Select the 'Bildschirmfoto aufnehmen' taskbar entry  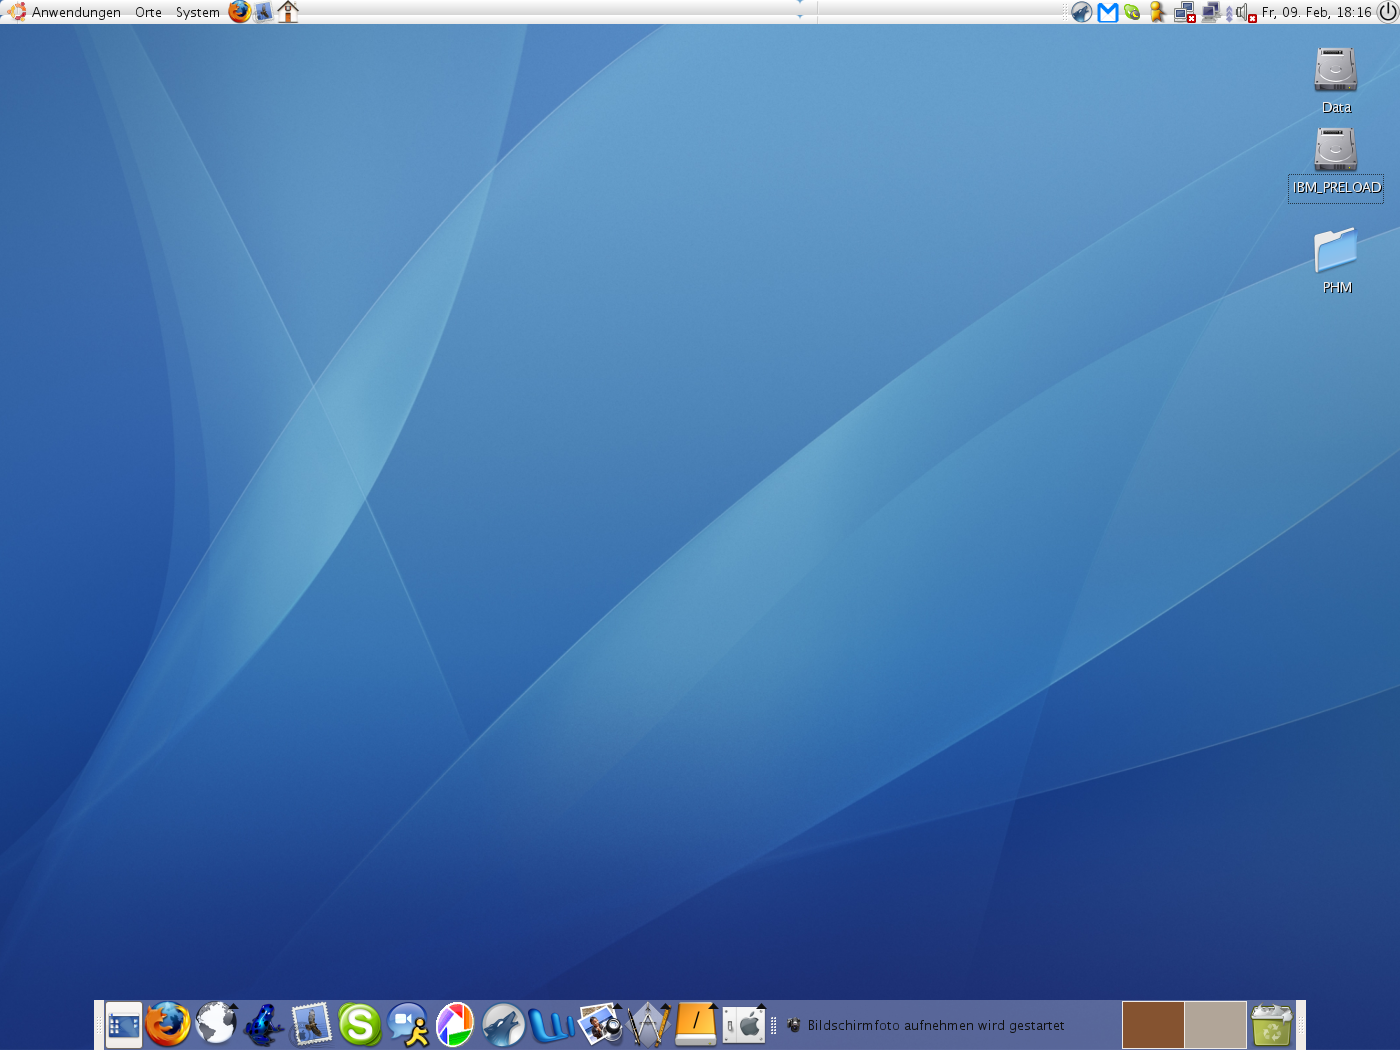click(x=935, y=1025)
